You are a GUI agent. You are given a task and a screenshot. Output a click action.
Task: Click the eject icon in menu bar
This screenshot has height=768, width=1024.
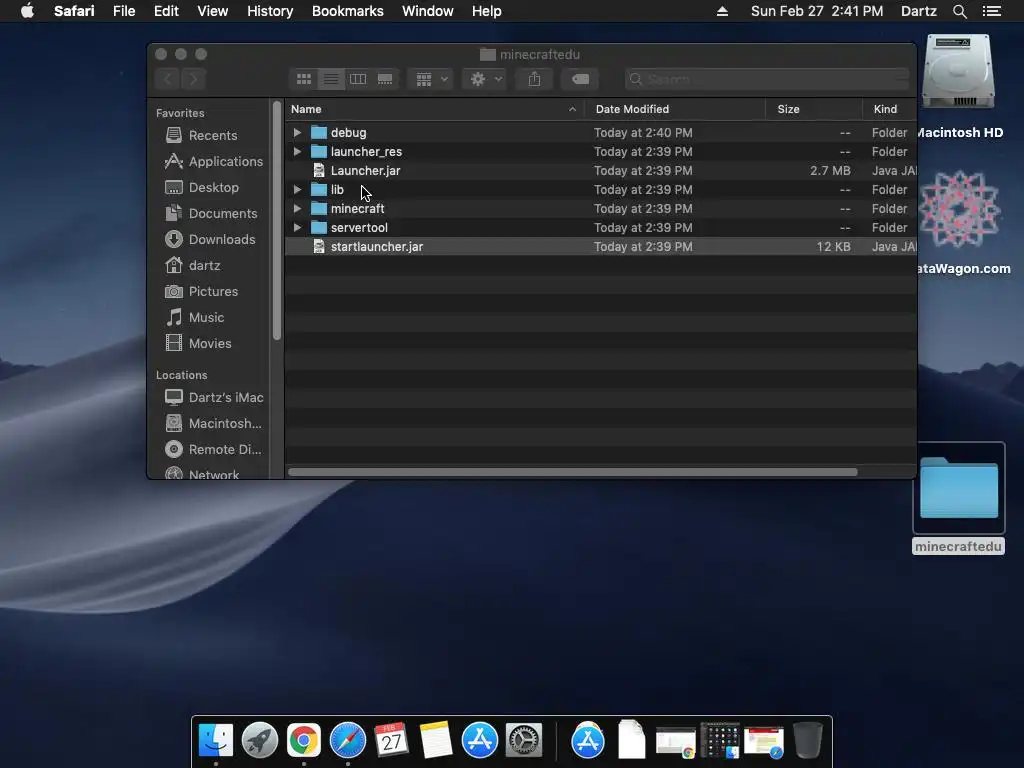pos(722,11)
